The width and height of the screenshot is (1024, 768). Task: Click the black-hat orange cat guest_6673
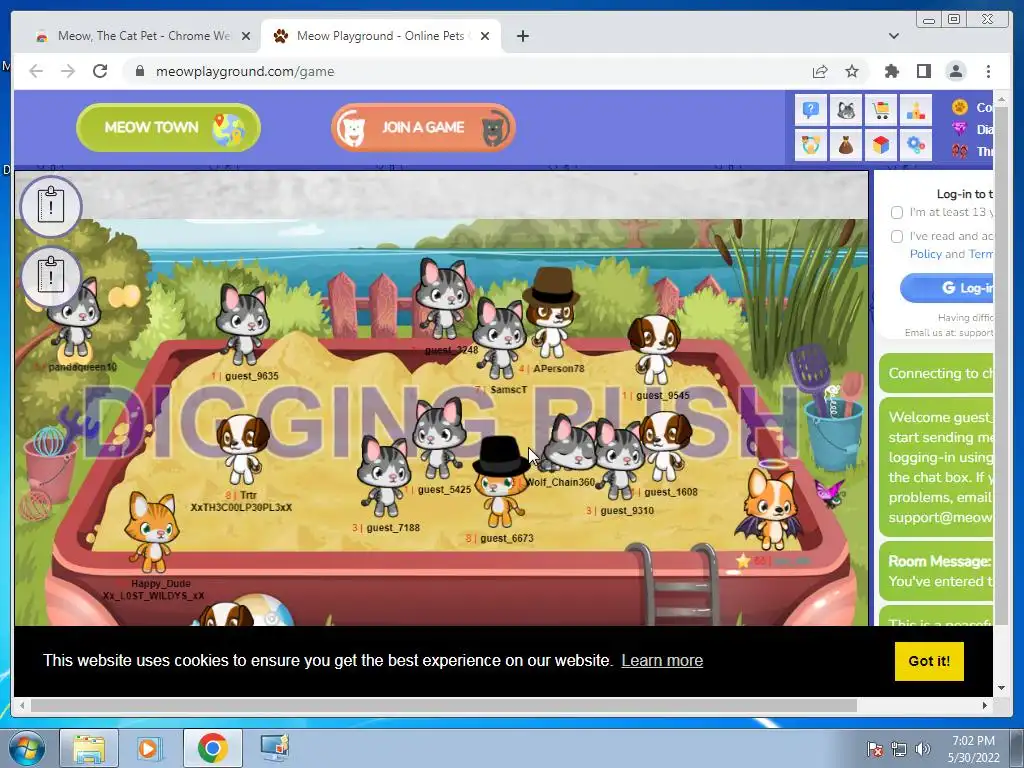point(500,483)
